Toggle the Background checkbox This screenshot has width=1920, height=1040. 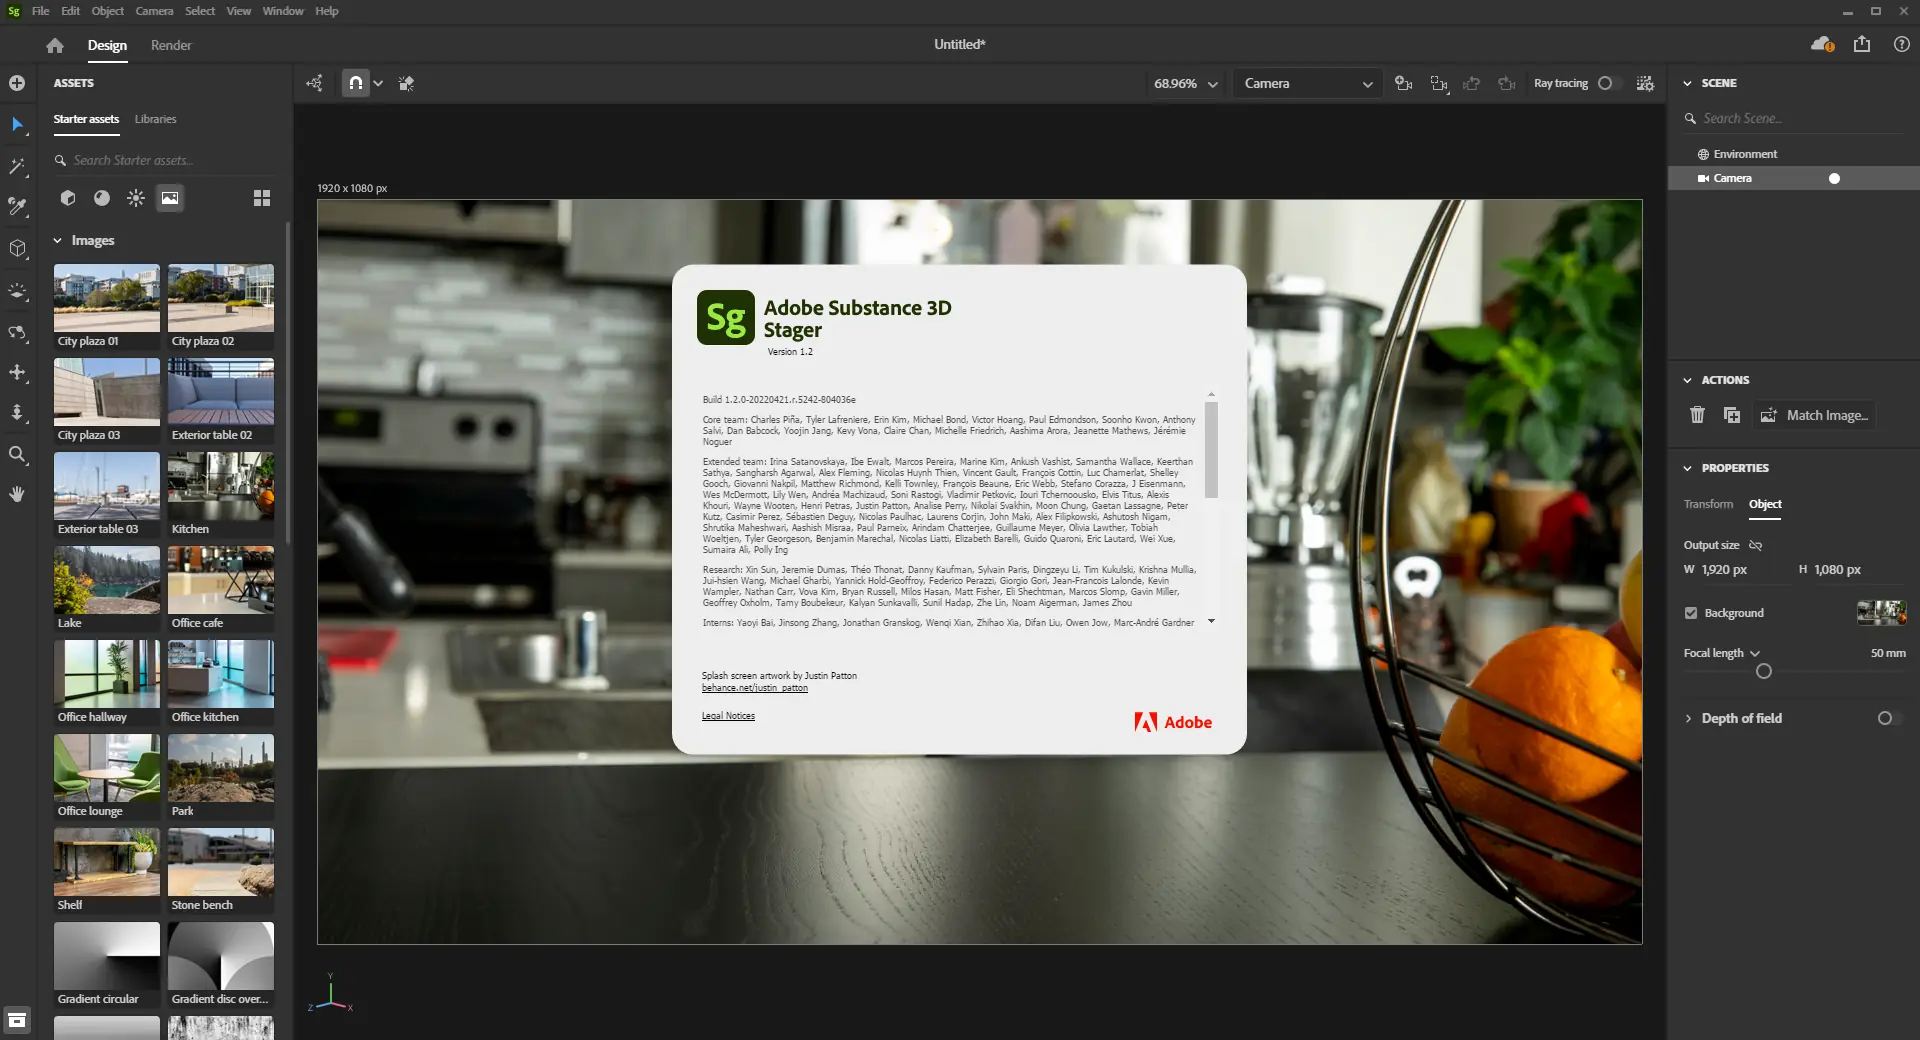(x=1691, y=613)
